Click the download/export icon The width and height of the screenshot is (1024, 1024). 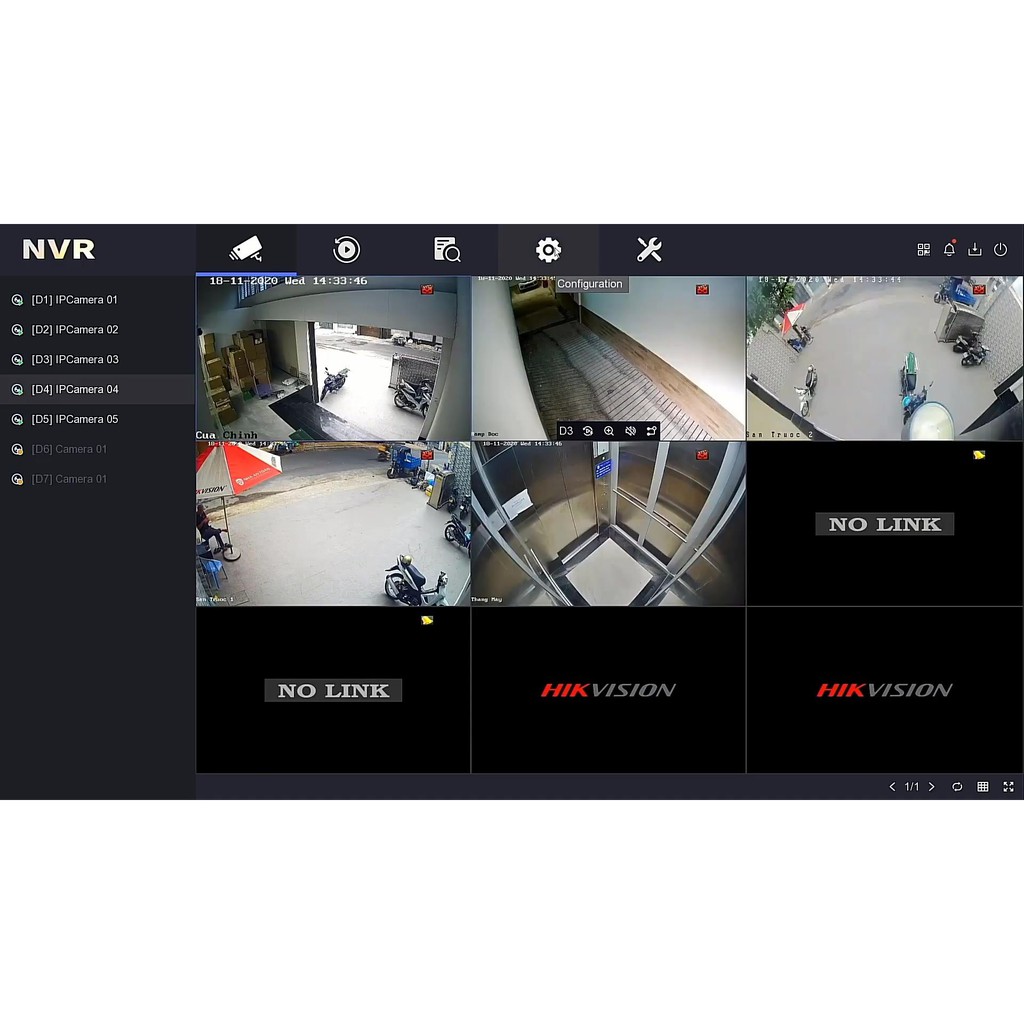click(x=975, y=250)
